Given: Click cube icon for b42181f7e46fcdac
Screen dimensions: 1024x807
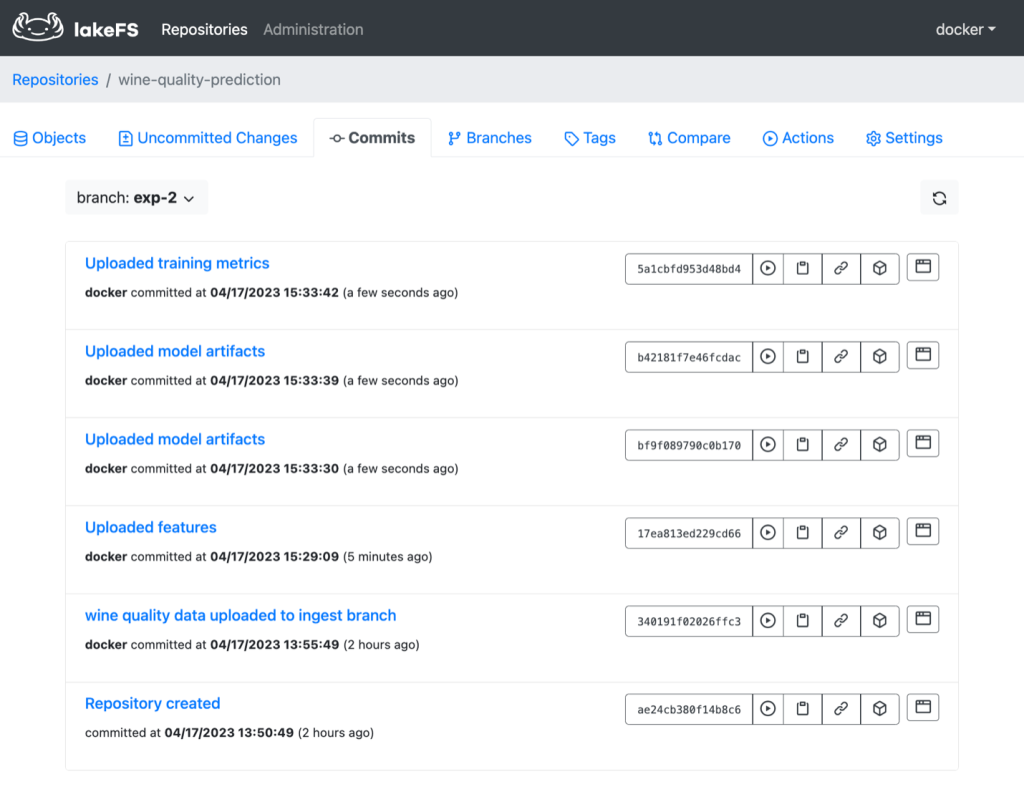Looking at the screenshot, I should 880,357.
